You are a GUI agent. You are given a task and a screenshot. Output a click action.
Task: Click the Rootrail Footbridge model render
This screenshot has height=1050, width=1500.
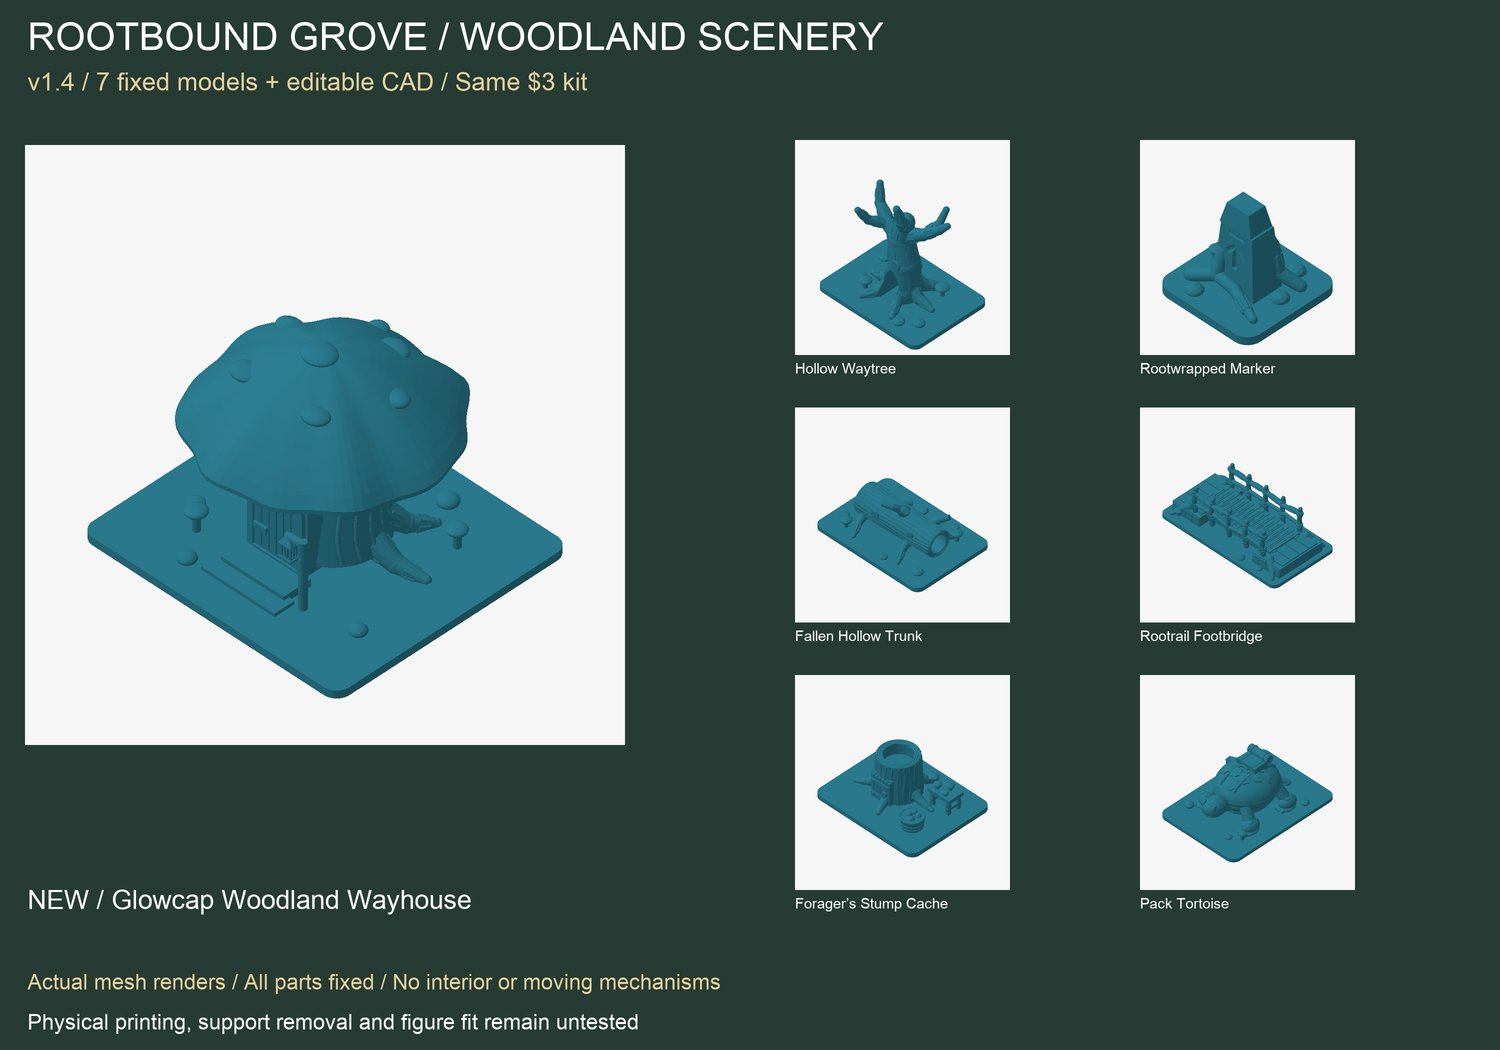[x=1247, y=515]
